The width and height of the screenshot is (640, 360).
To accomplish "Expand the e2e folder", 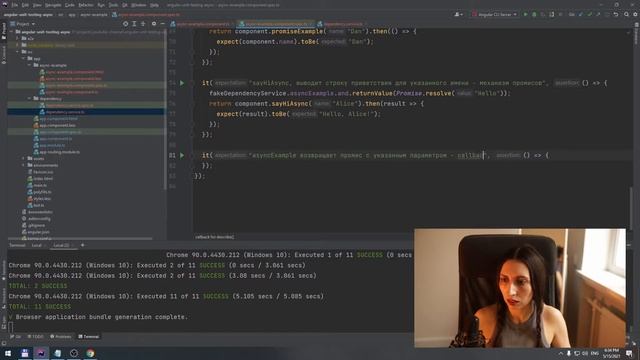I will coord(18,38).
